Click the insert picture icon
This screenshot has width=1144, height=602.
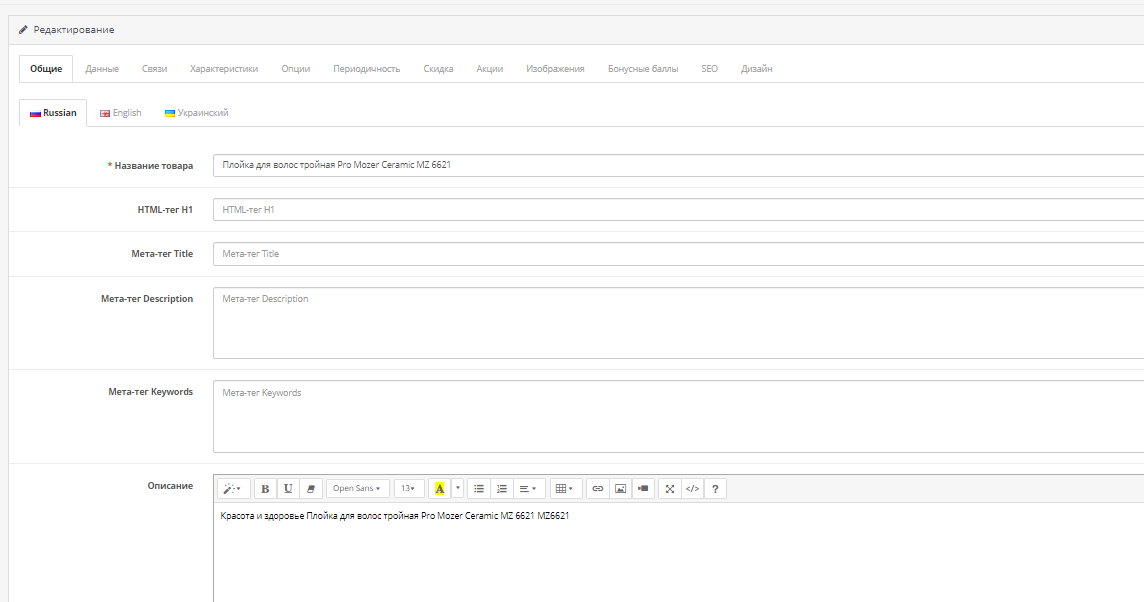click(620, 489)
